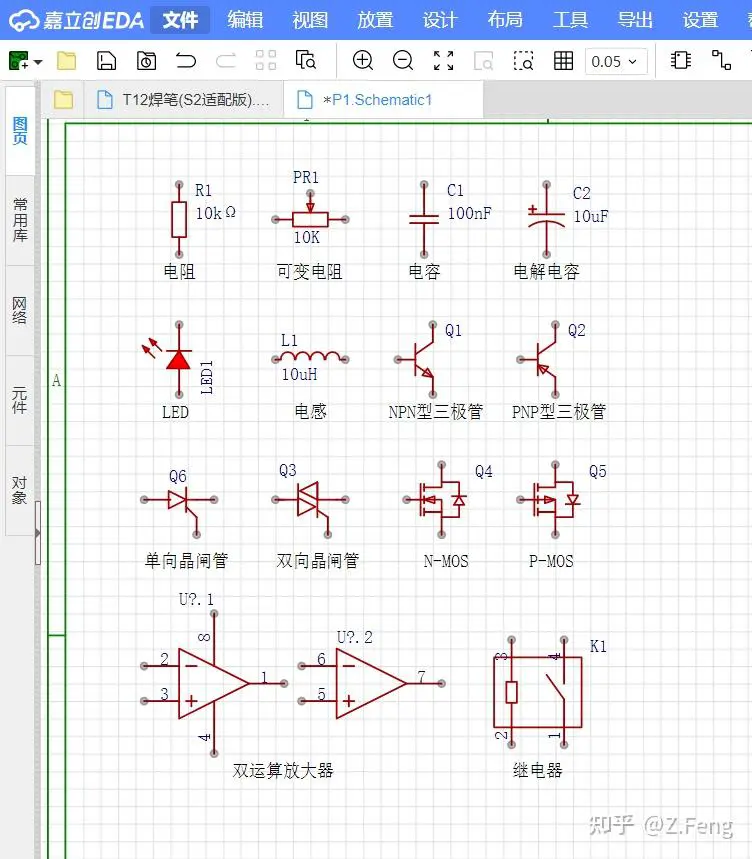Viewport: 752px width, 859px height.
Task: Click the find-and-replace document icon
Action: (306, 61)
